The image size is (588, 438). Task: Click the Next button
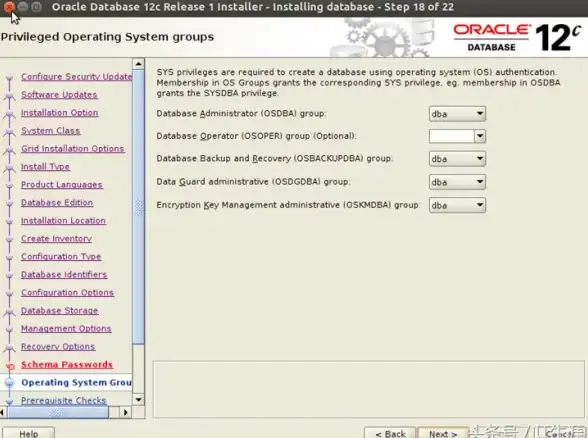click(x=443, y=434)
